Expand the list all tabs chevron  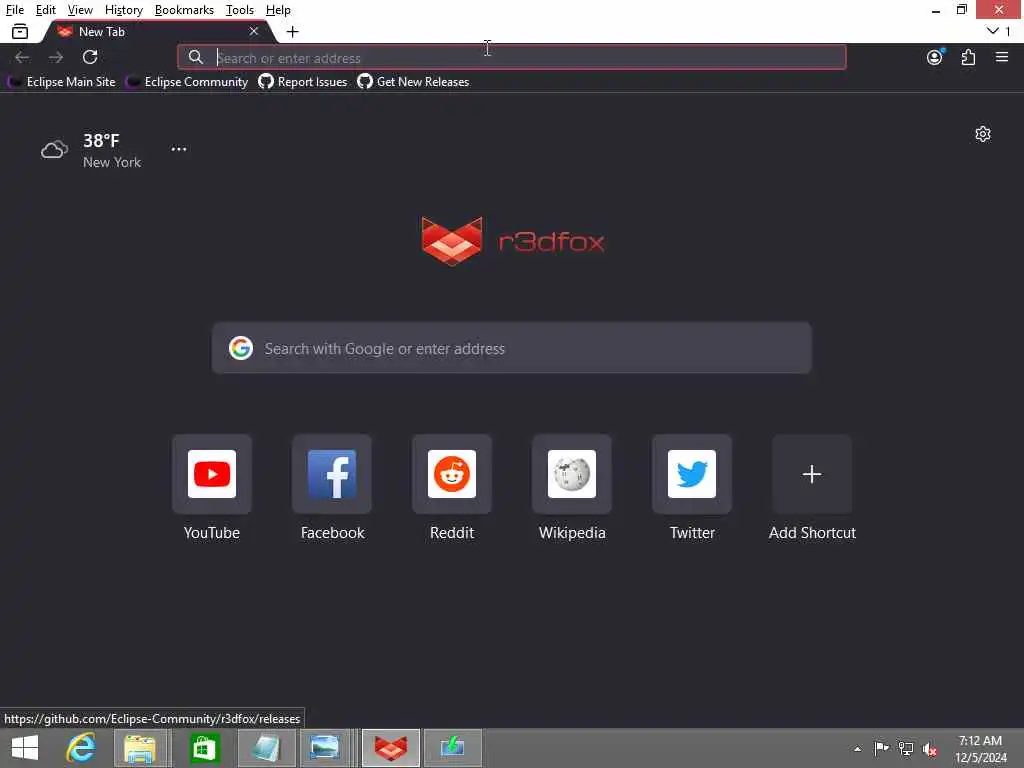[x=993, y=31]
